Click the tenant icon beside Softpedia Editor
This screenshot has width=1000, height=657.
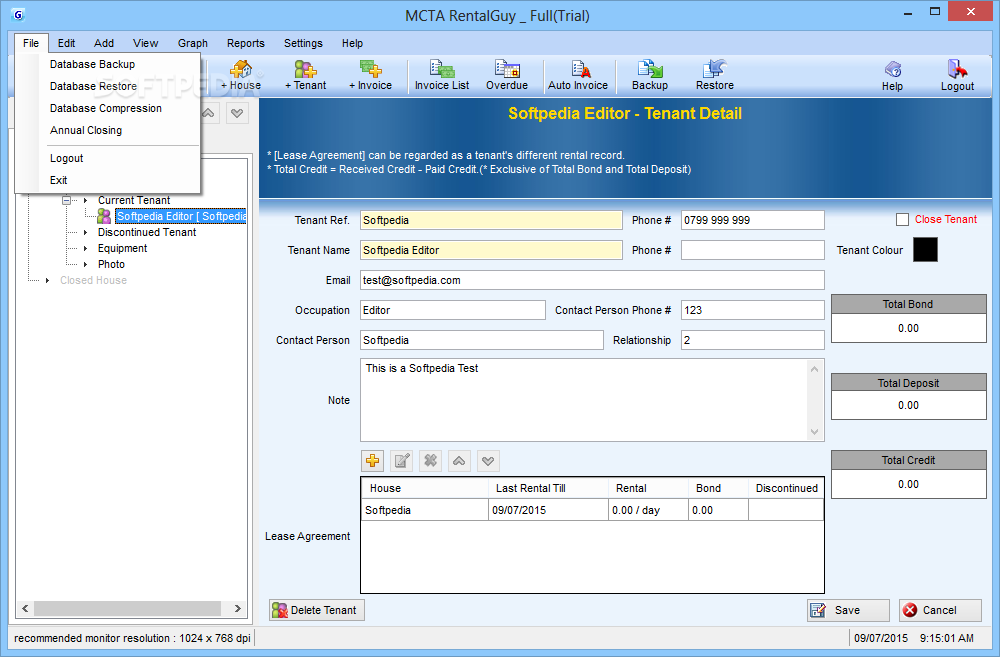(104, 216)
